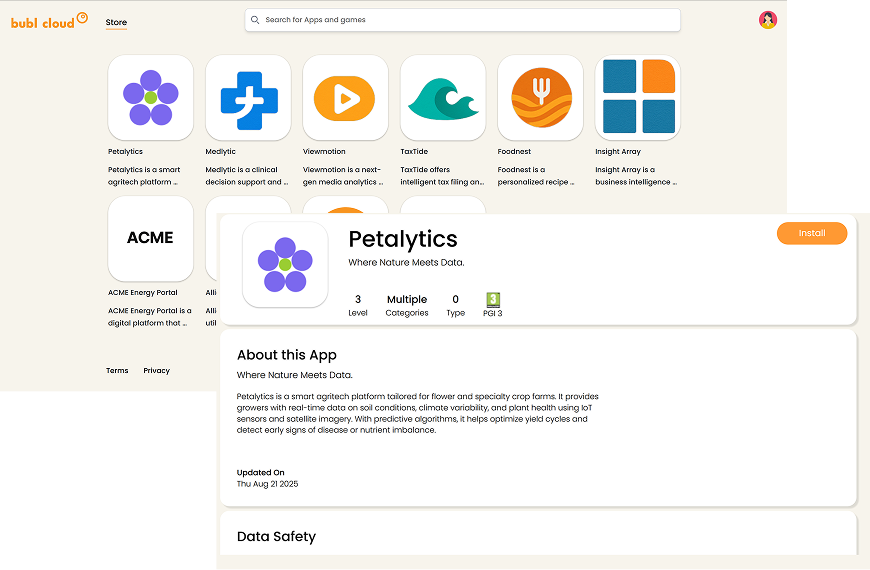Open the ACME Energy Portal icon
Image resolution: width=870 pixels, height=570 pixels.
pyautogui.click(x=150, y=238)
